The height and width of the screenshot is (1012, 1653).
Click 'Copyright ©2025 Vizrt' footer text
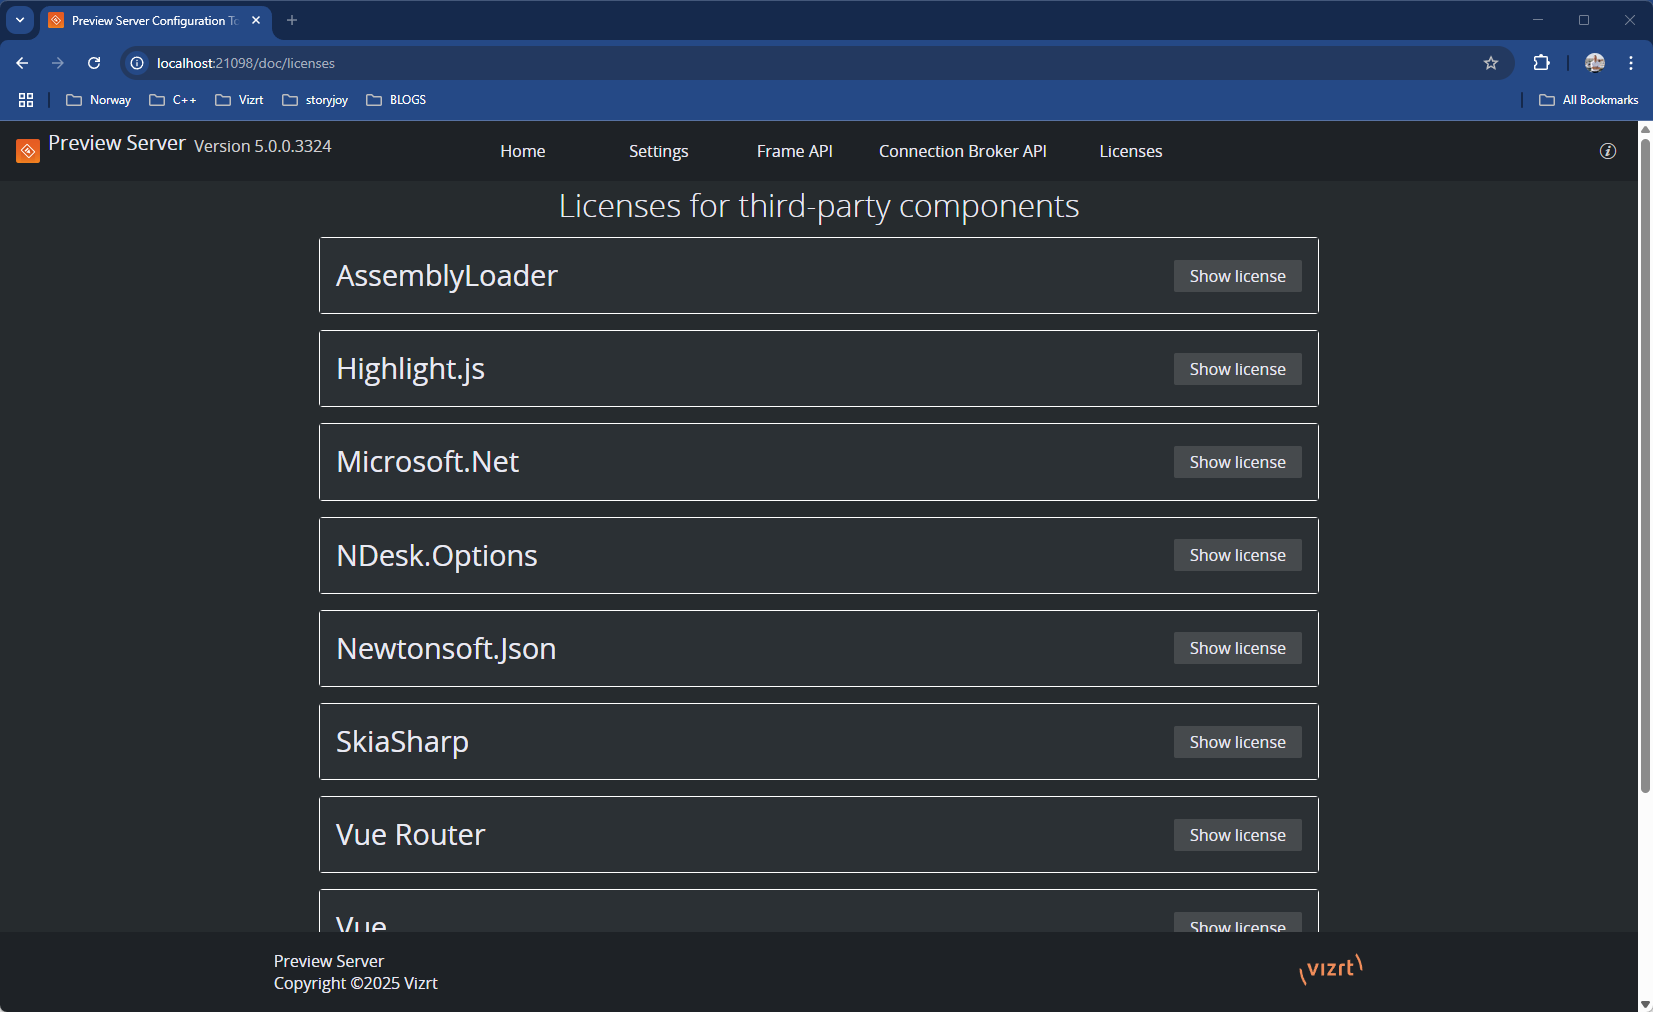[x=356, y=983]
